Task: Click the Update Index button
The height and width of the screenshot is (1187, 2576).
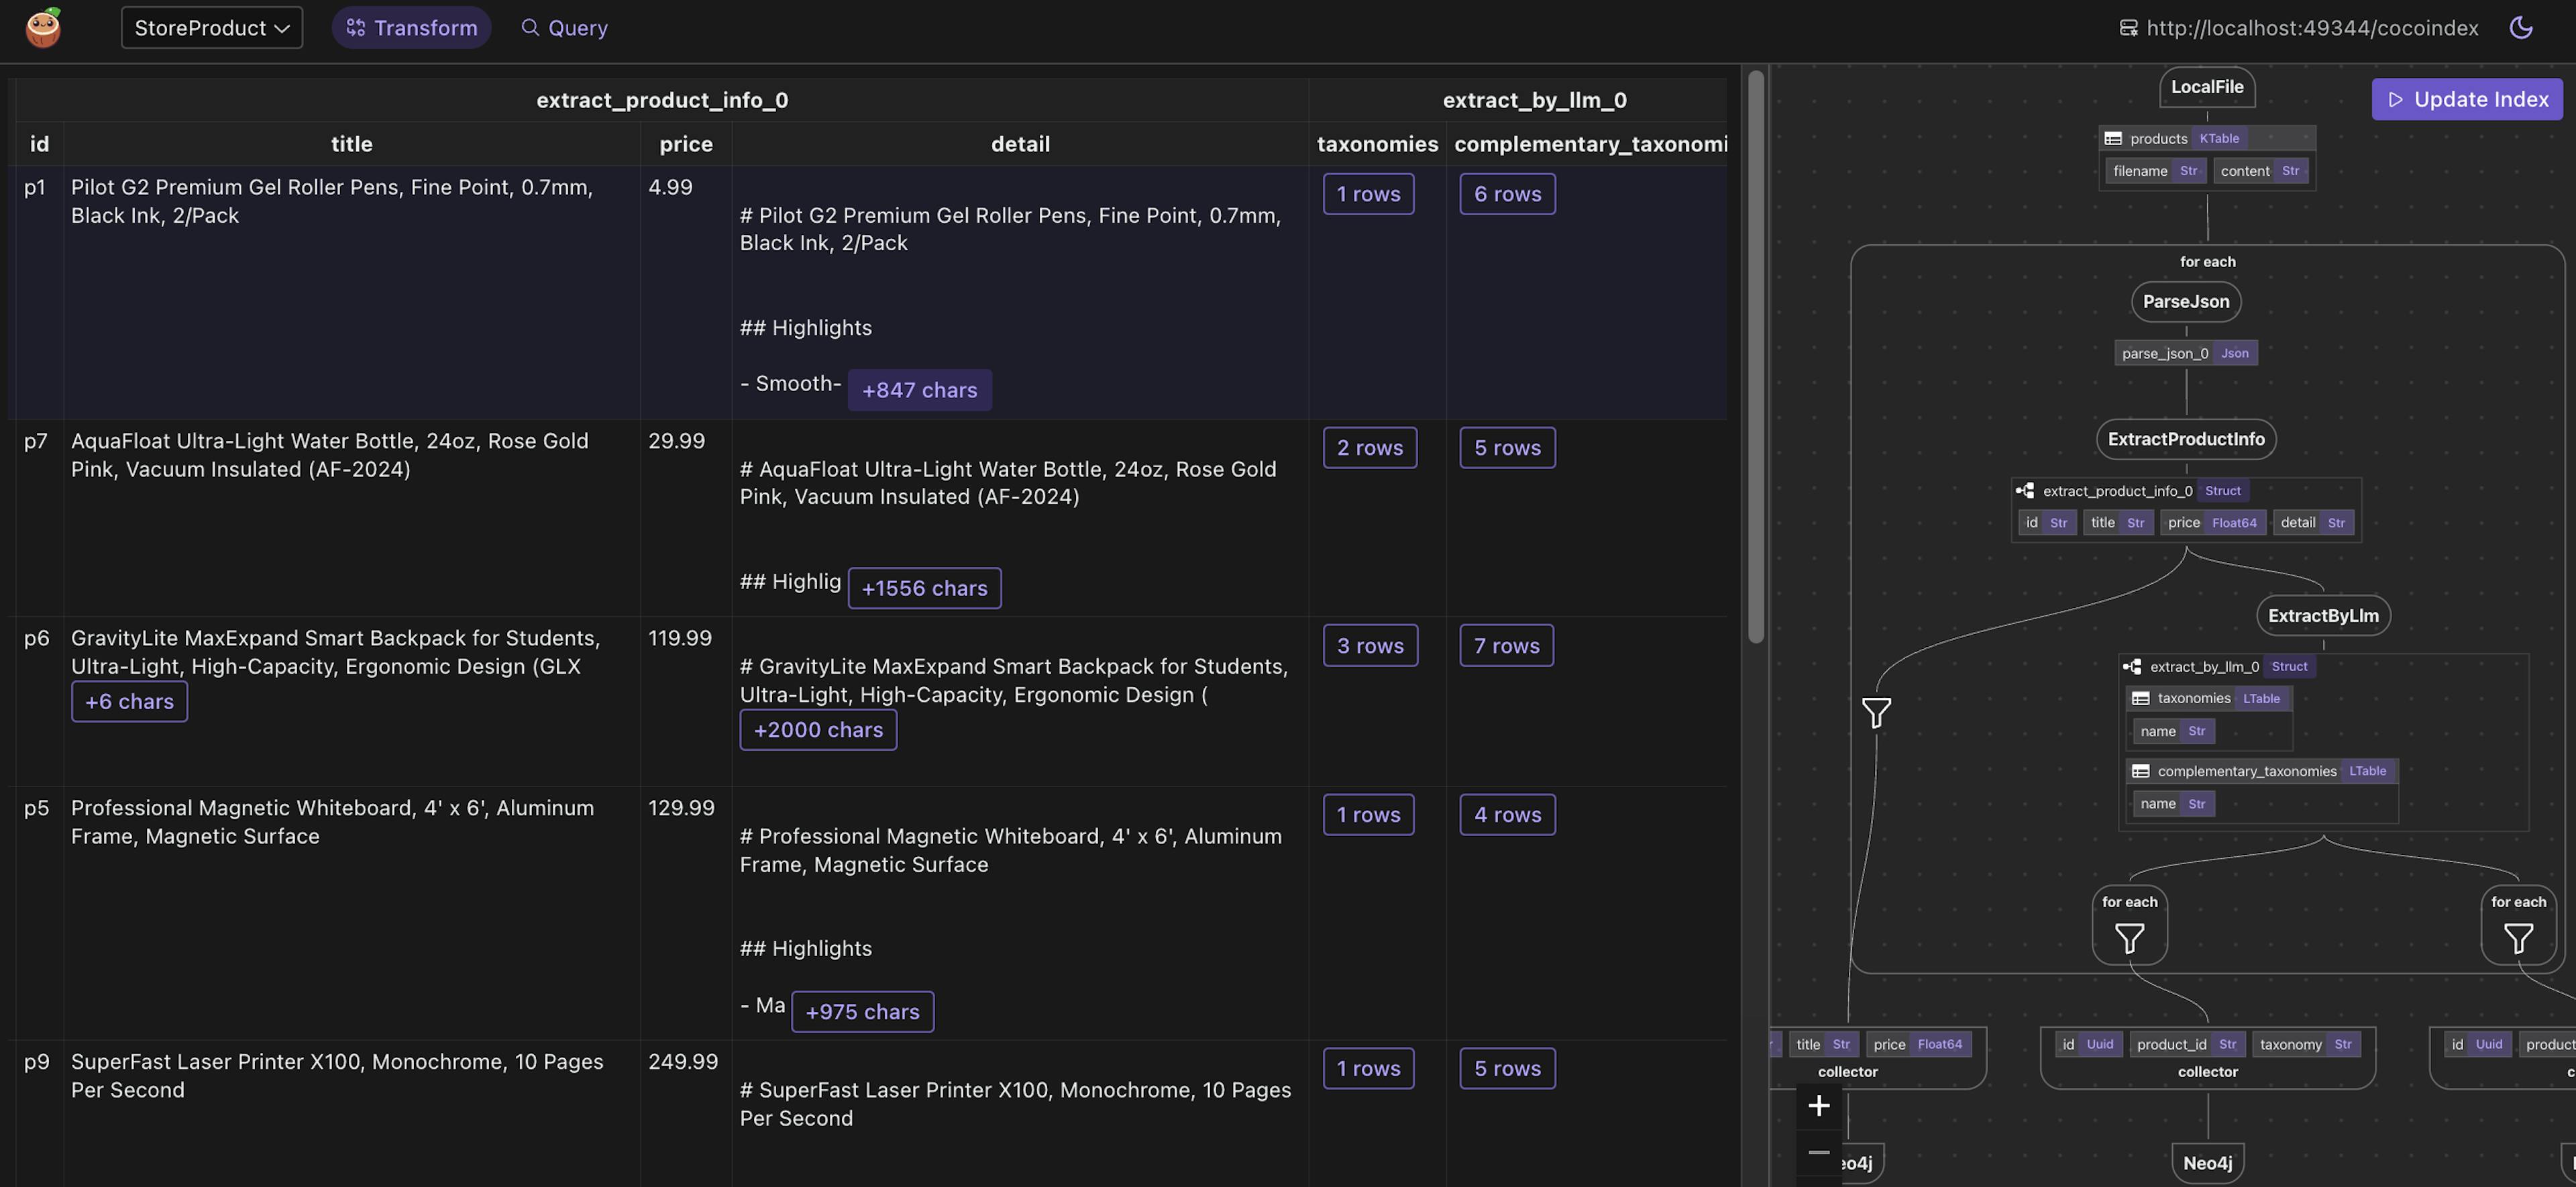Action: click(2466, 99)
